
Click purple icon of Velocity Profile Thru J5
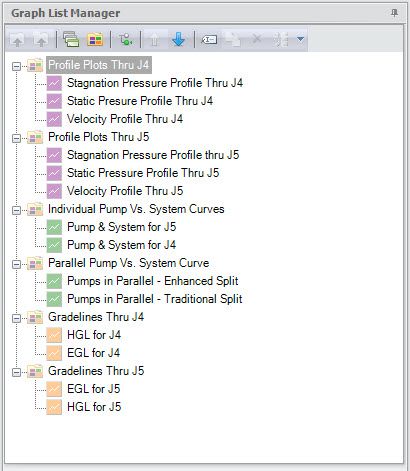point(54,191)
